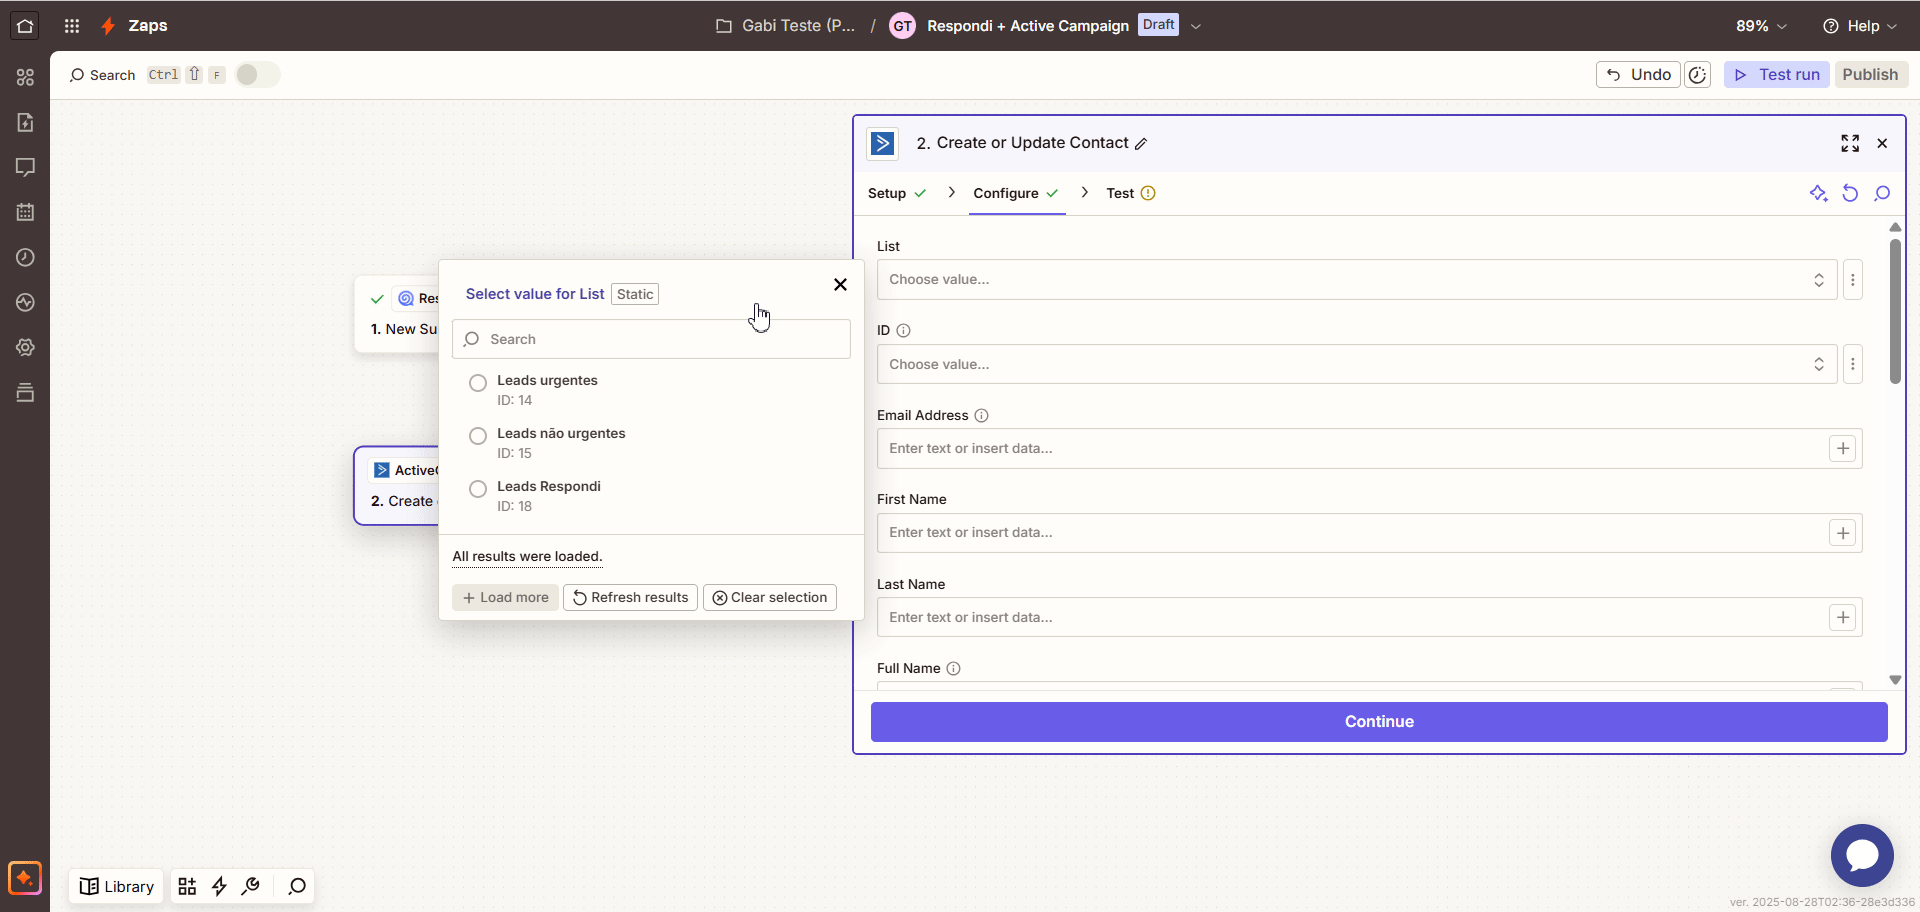Select the Leads não urgentes radio option
Image resolution: width=1920 pixels, height=912 pixels.
[478, 436]
